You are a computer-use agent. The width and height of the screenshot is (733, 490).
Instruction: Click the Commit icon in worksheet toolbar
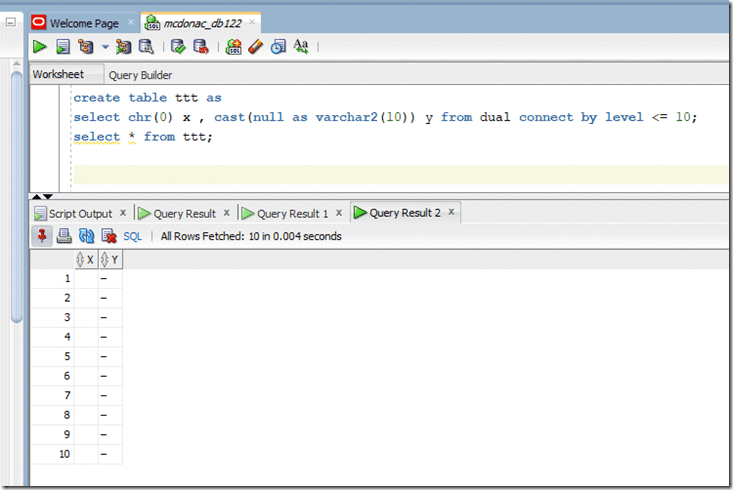[x=178, y=46]
